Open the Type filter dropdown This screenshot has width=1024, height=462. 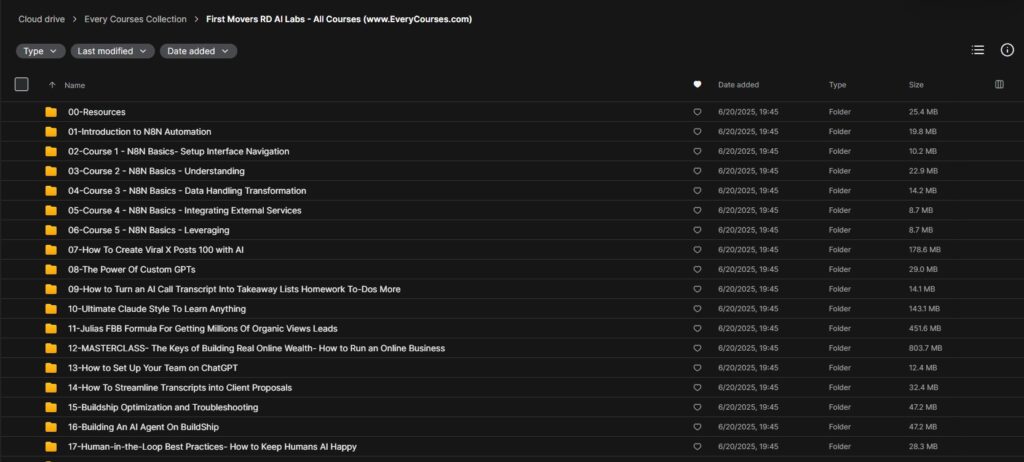click(40, 51)
